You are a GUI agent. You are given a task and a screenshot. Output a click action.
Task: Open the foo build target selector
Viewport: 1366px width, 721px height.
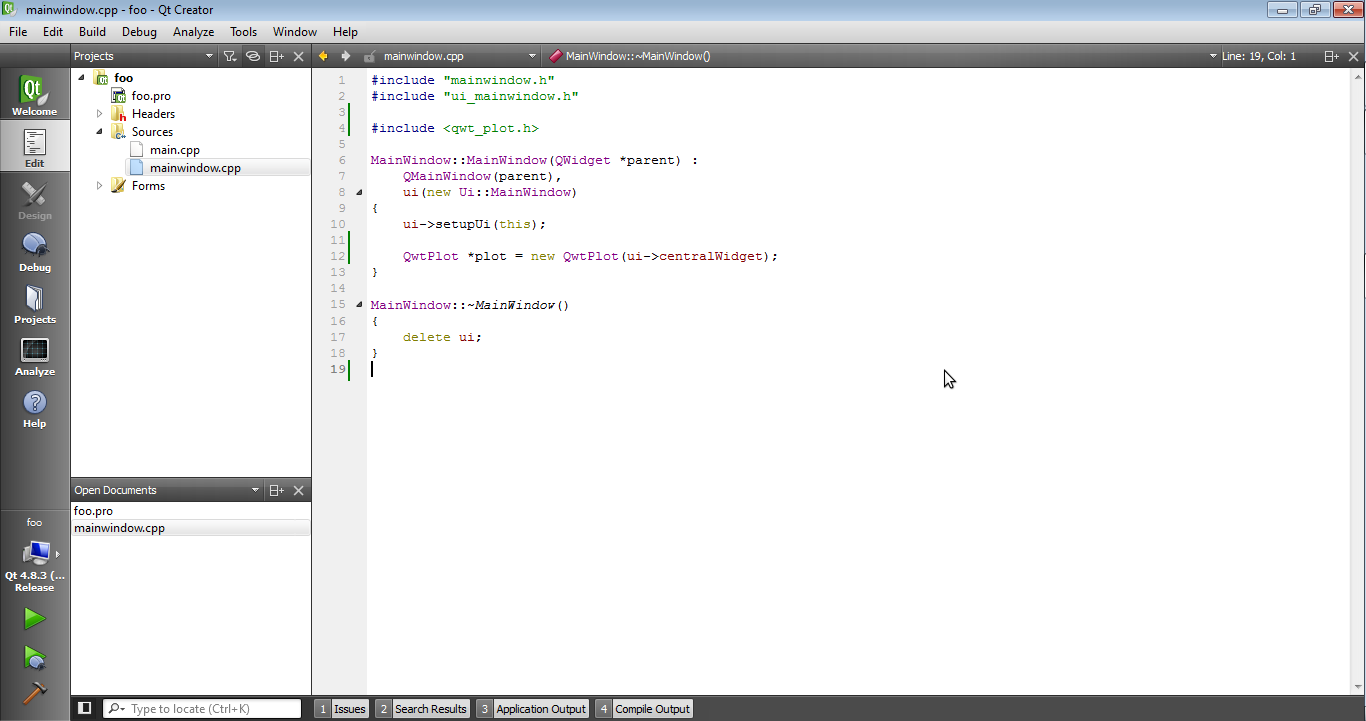[x=34, y=554]
